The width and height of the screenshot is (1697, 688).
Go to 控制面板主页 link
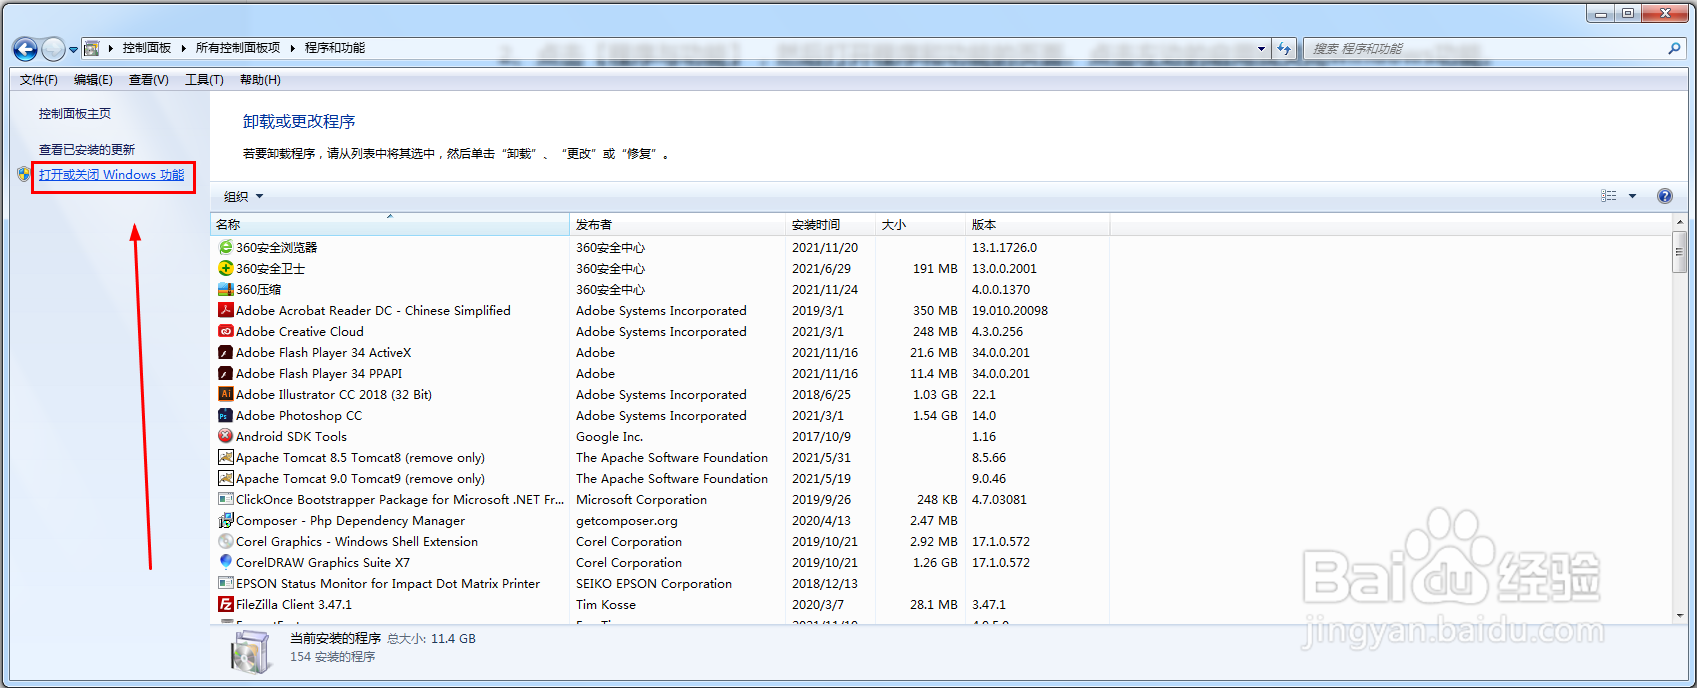[x=75, y=114]
